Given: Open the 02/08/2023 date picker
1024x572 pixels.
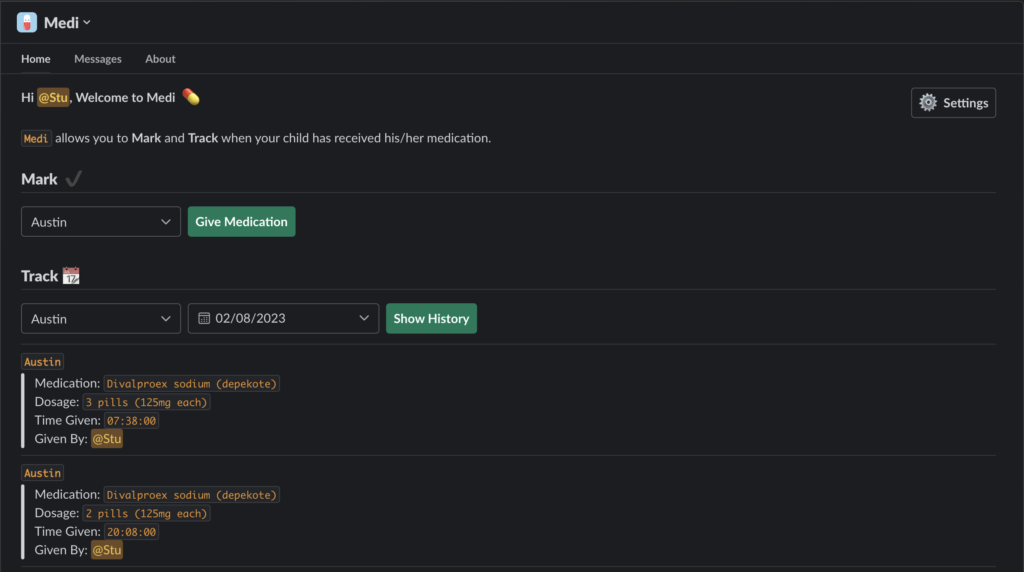Looking at the screenshot, I should tap(284, 319).
